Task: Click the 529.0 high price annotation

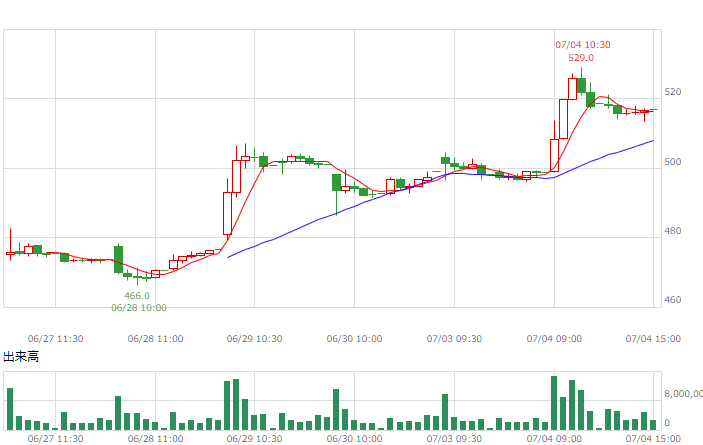Action: (x=581, y=58)
